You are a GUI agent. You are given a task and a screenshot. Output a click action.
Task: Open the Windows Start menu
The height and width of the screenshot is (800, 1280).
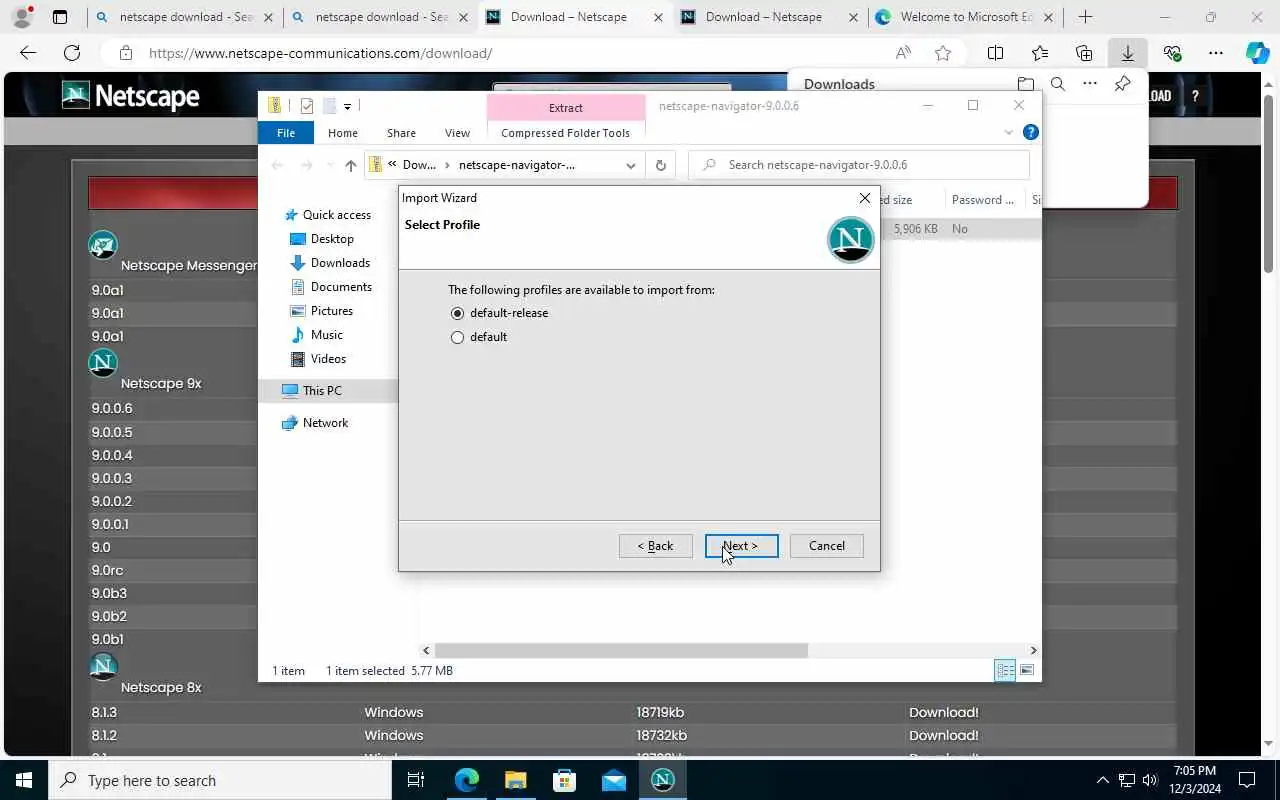coord(24,780)
